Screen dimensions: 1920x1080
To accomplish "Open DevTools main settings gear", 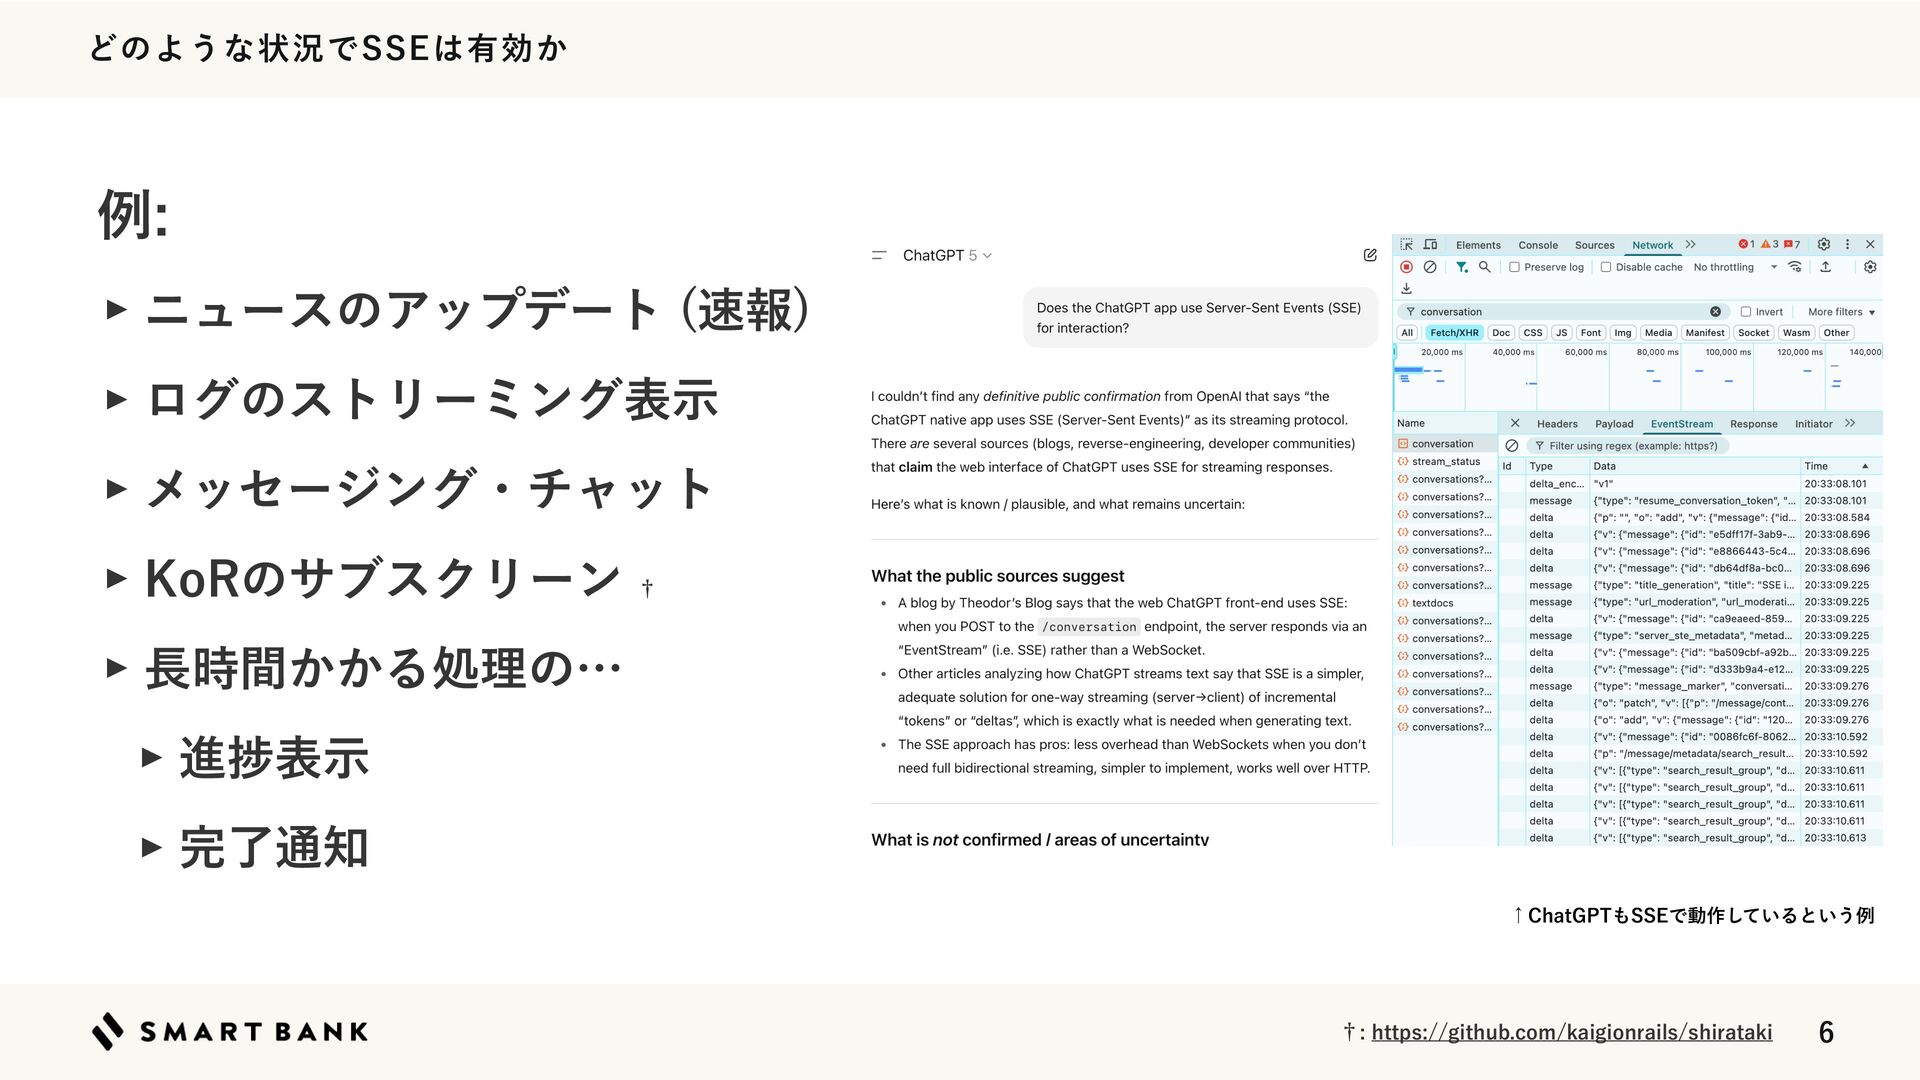I will [1824, 244].
